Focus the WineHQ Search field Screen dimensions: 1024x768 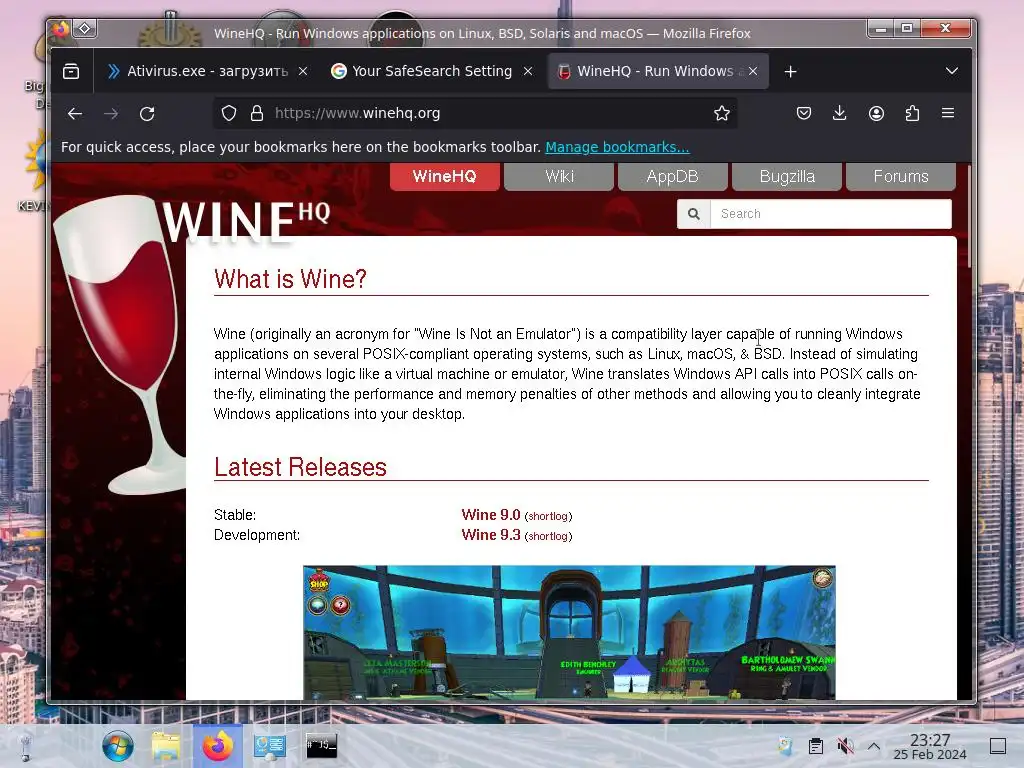[x=831, y=214]
